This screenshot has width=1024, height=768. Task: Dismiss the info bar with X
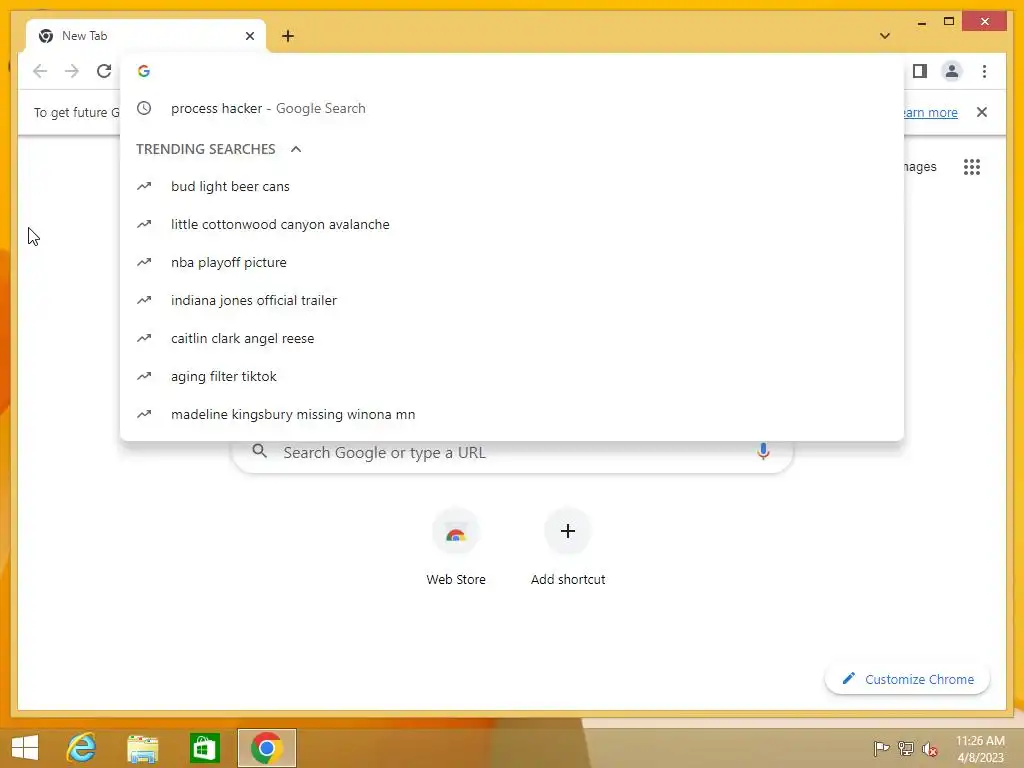tap(982, 112)
